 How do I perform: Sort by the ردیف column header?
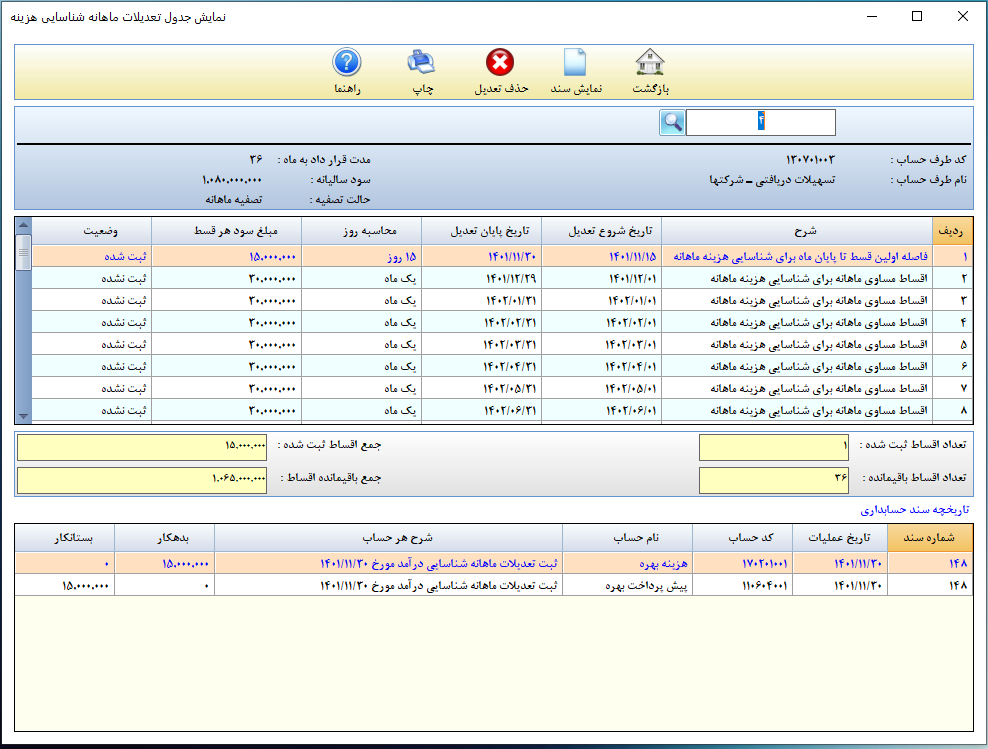(950, 230)
